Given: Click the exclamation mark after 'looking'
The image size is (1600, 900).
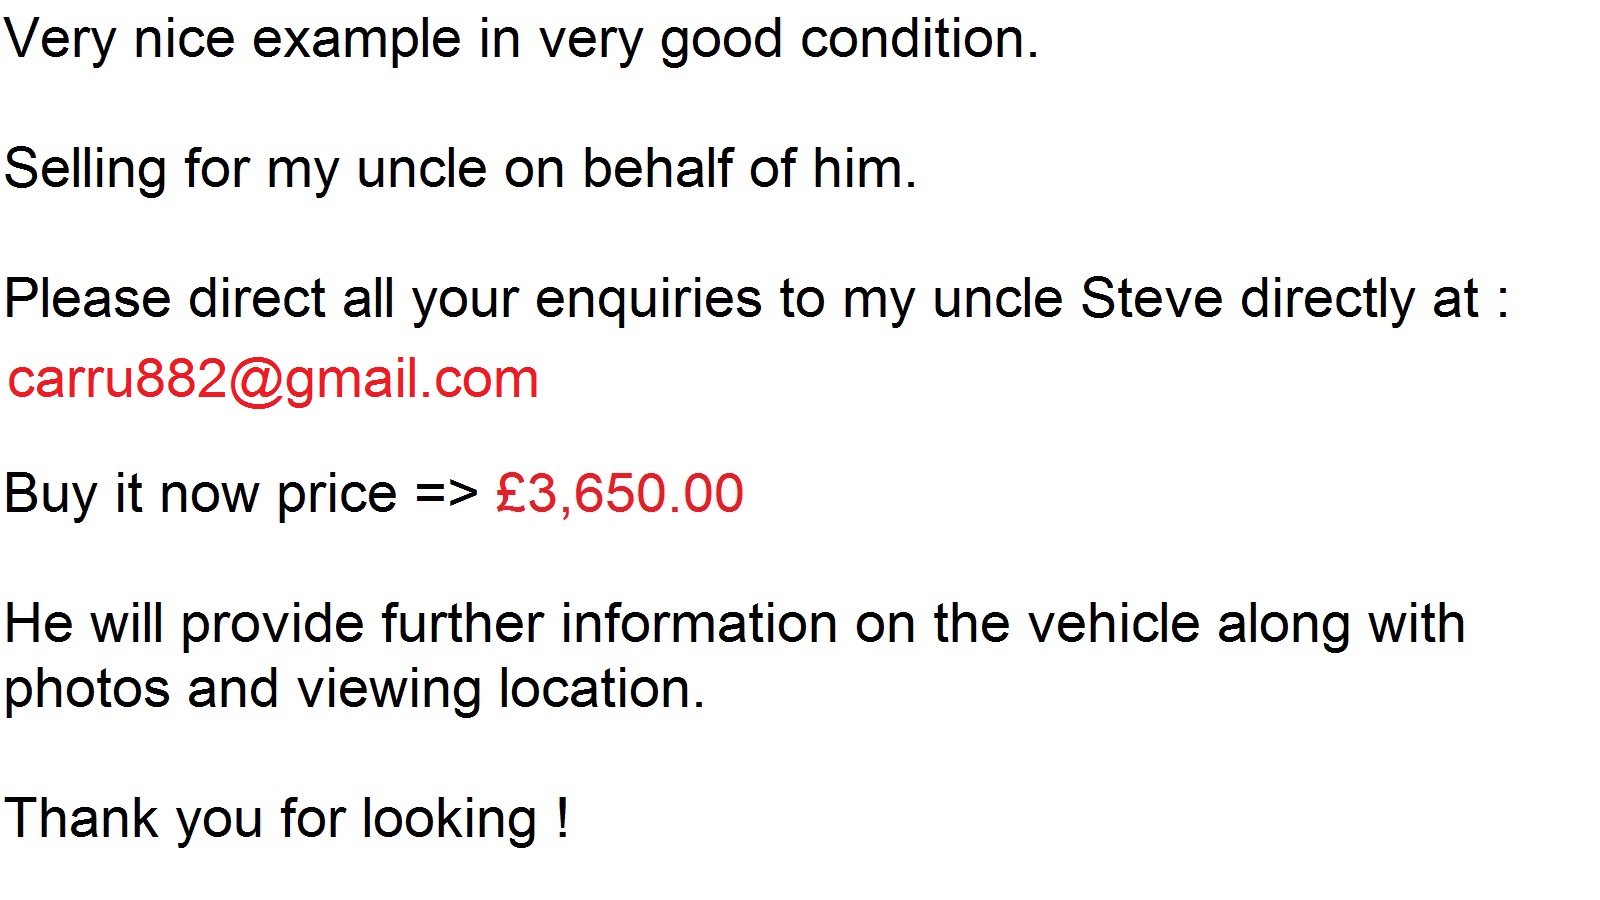Looking at the screenshot, I should (x=564, y=819).
